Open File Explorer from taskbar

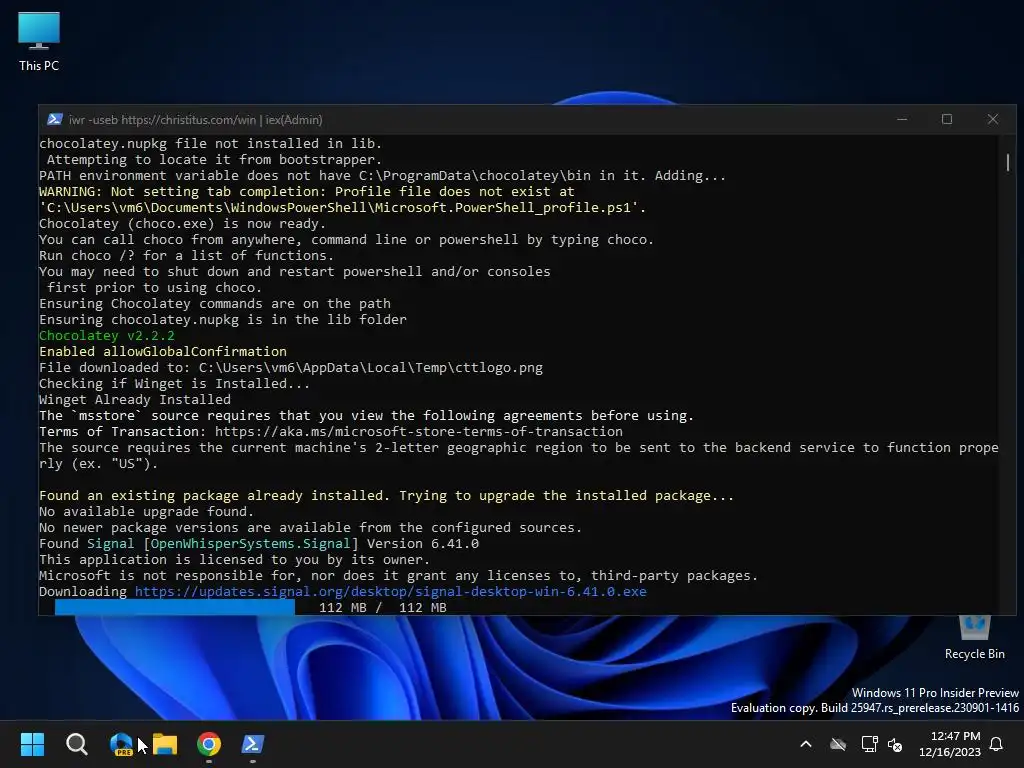(x=165, y=744)
